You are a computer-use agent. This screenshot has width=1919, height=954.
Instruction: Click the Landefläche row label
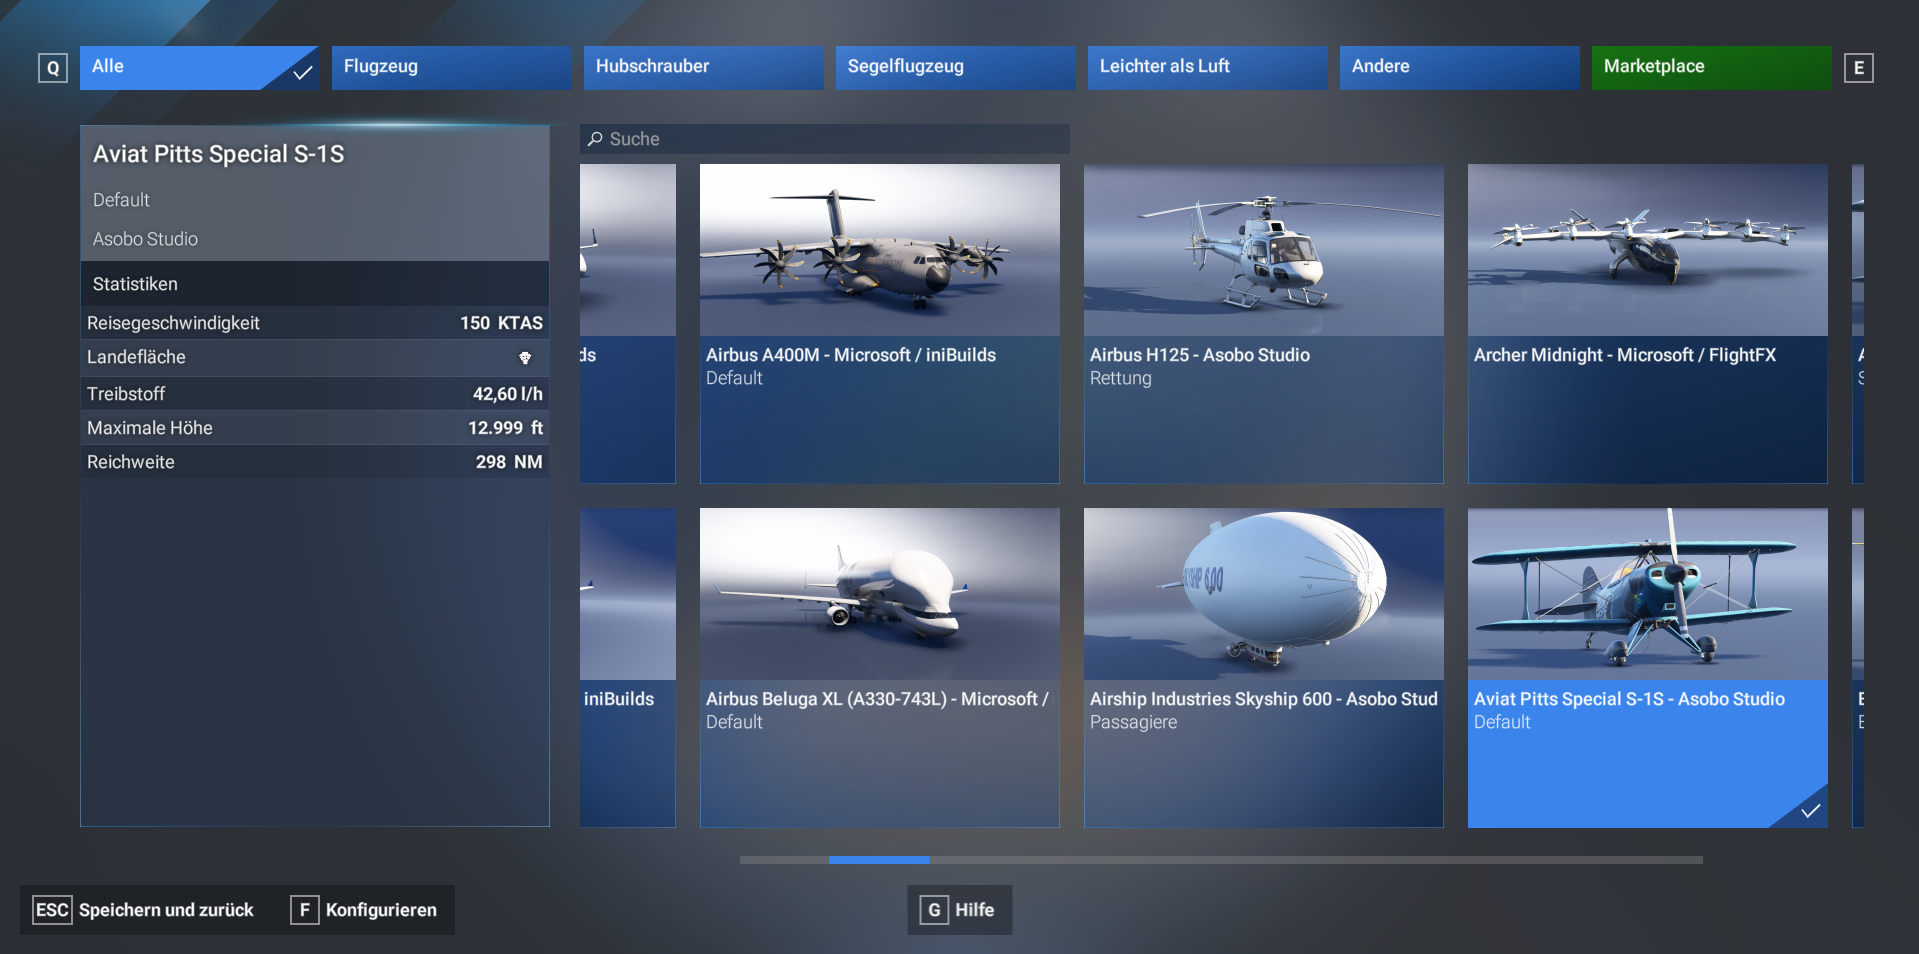coord(136,357)
